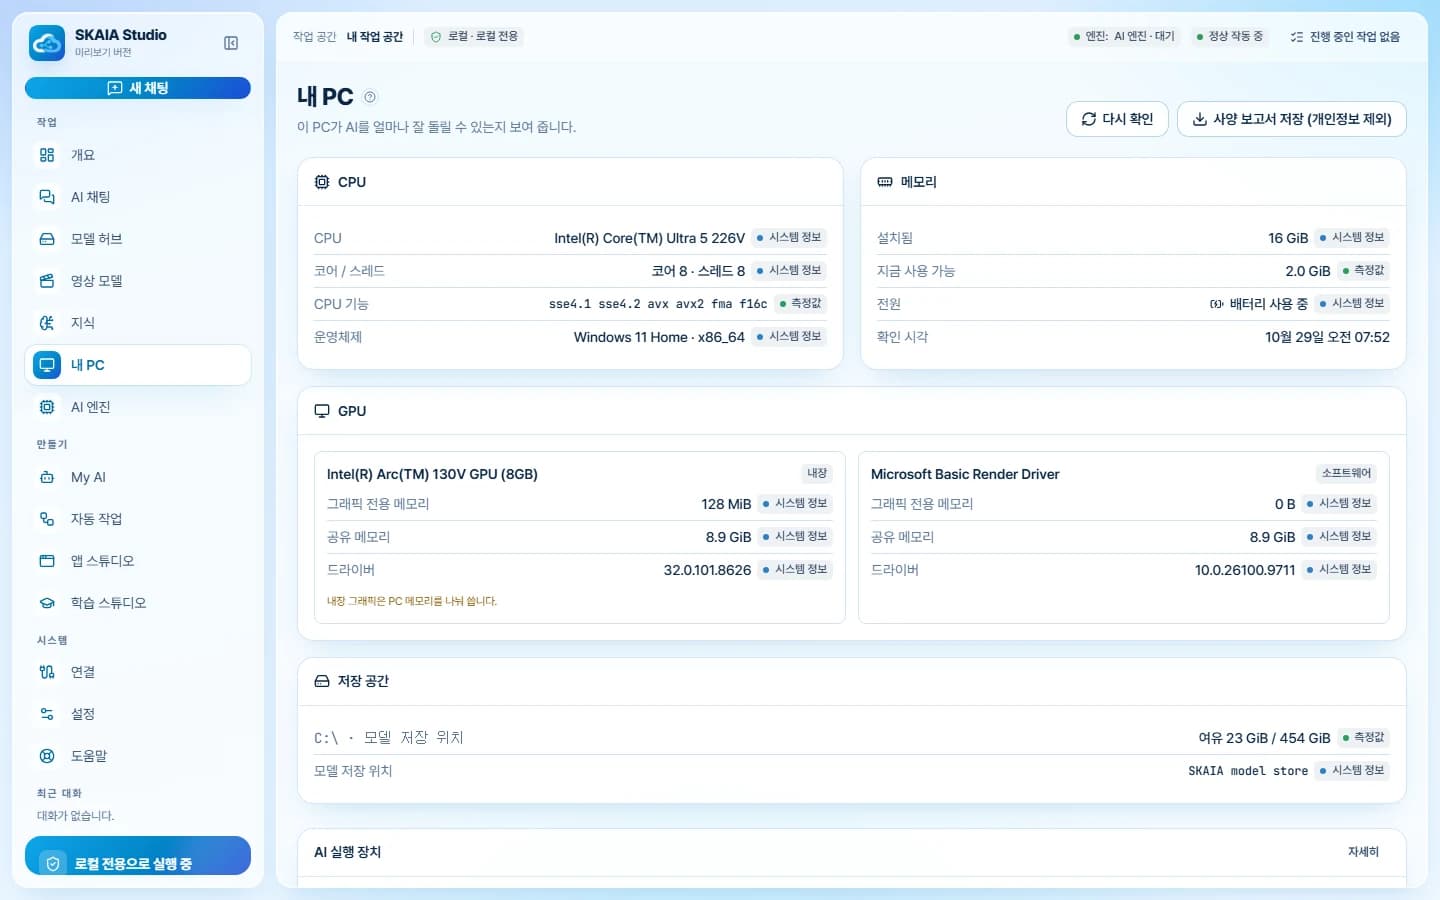Click the 내장 tag on Intel Arc GPU
The height and width of the screenshot is (900, 1440).
pyautogui.click(x=817, y=473)
